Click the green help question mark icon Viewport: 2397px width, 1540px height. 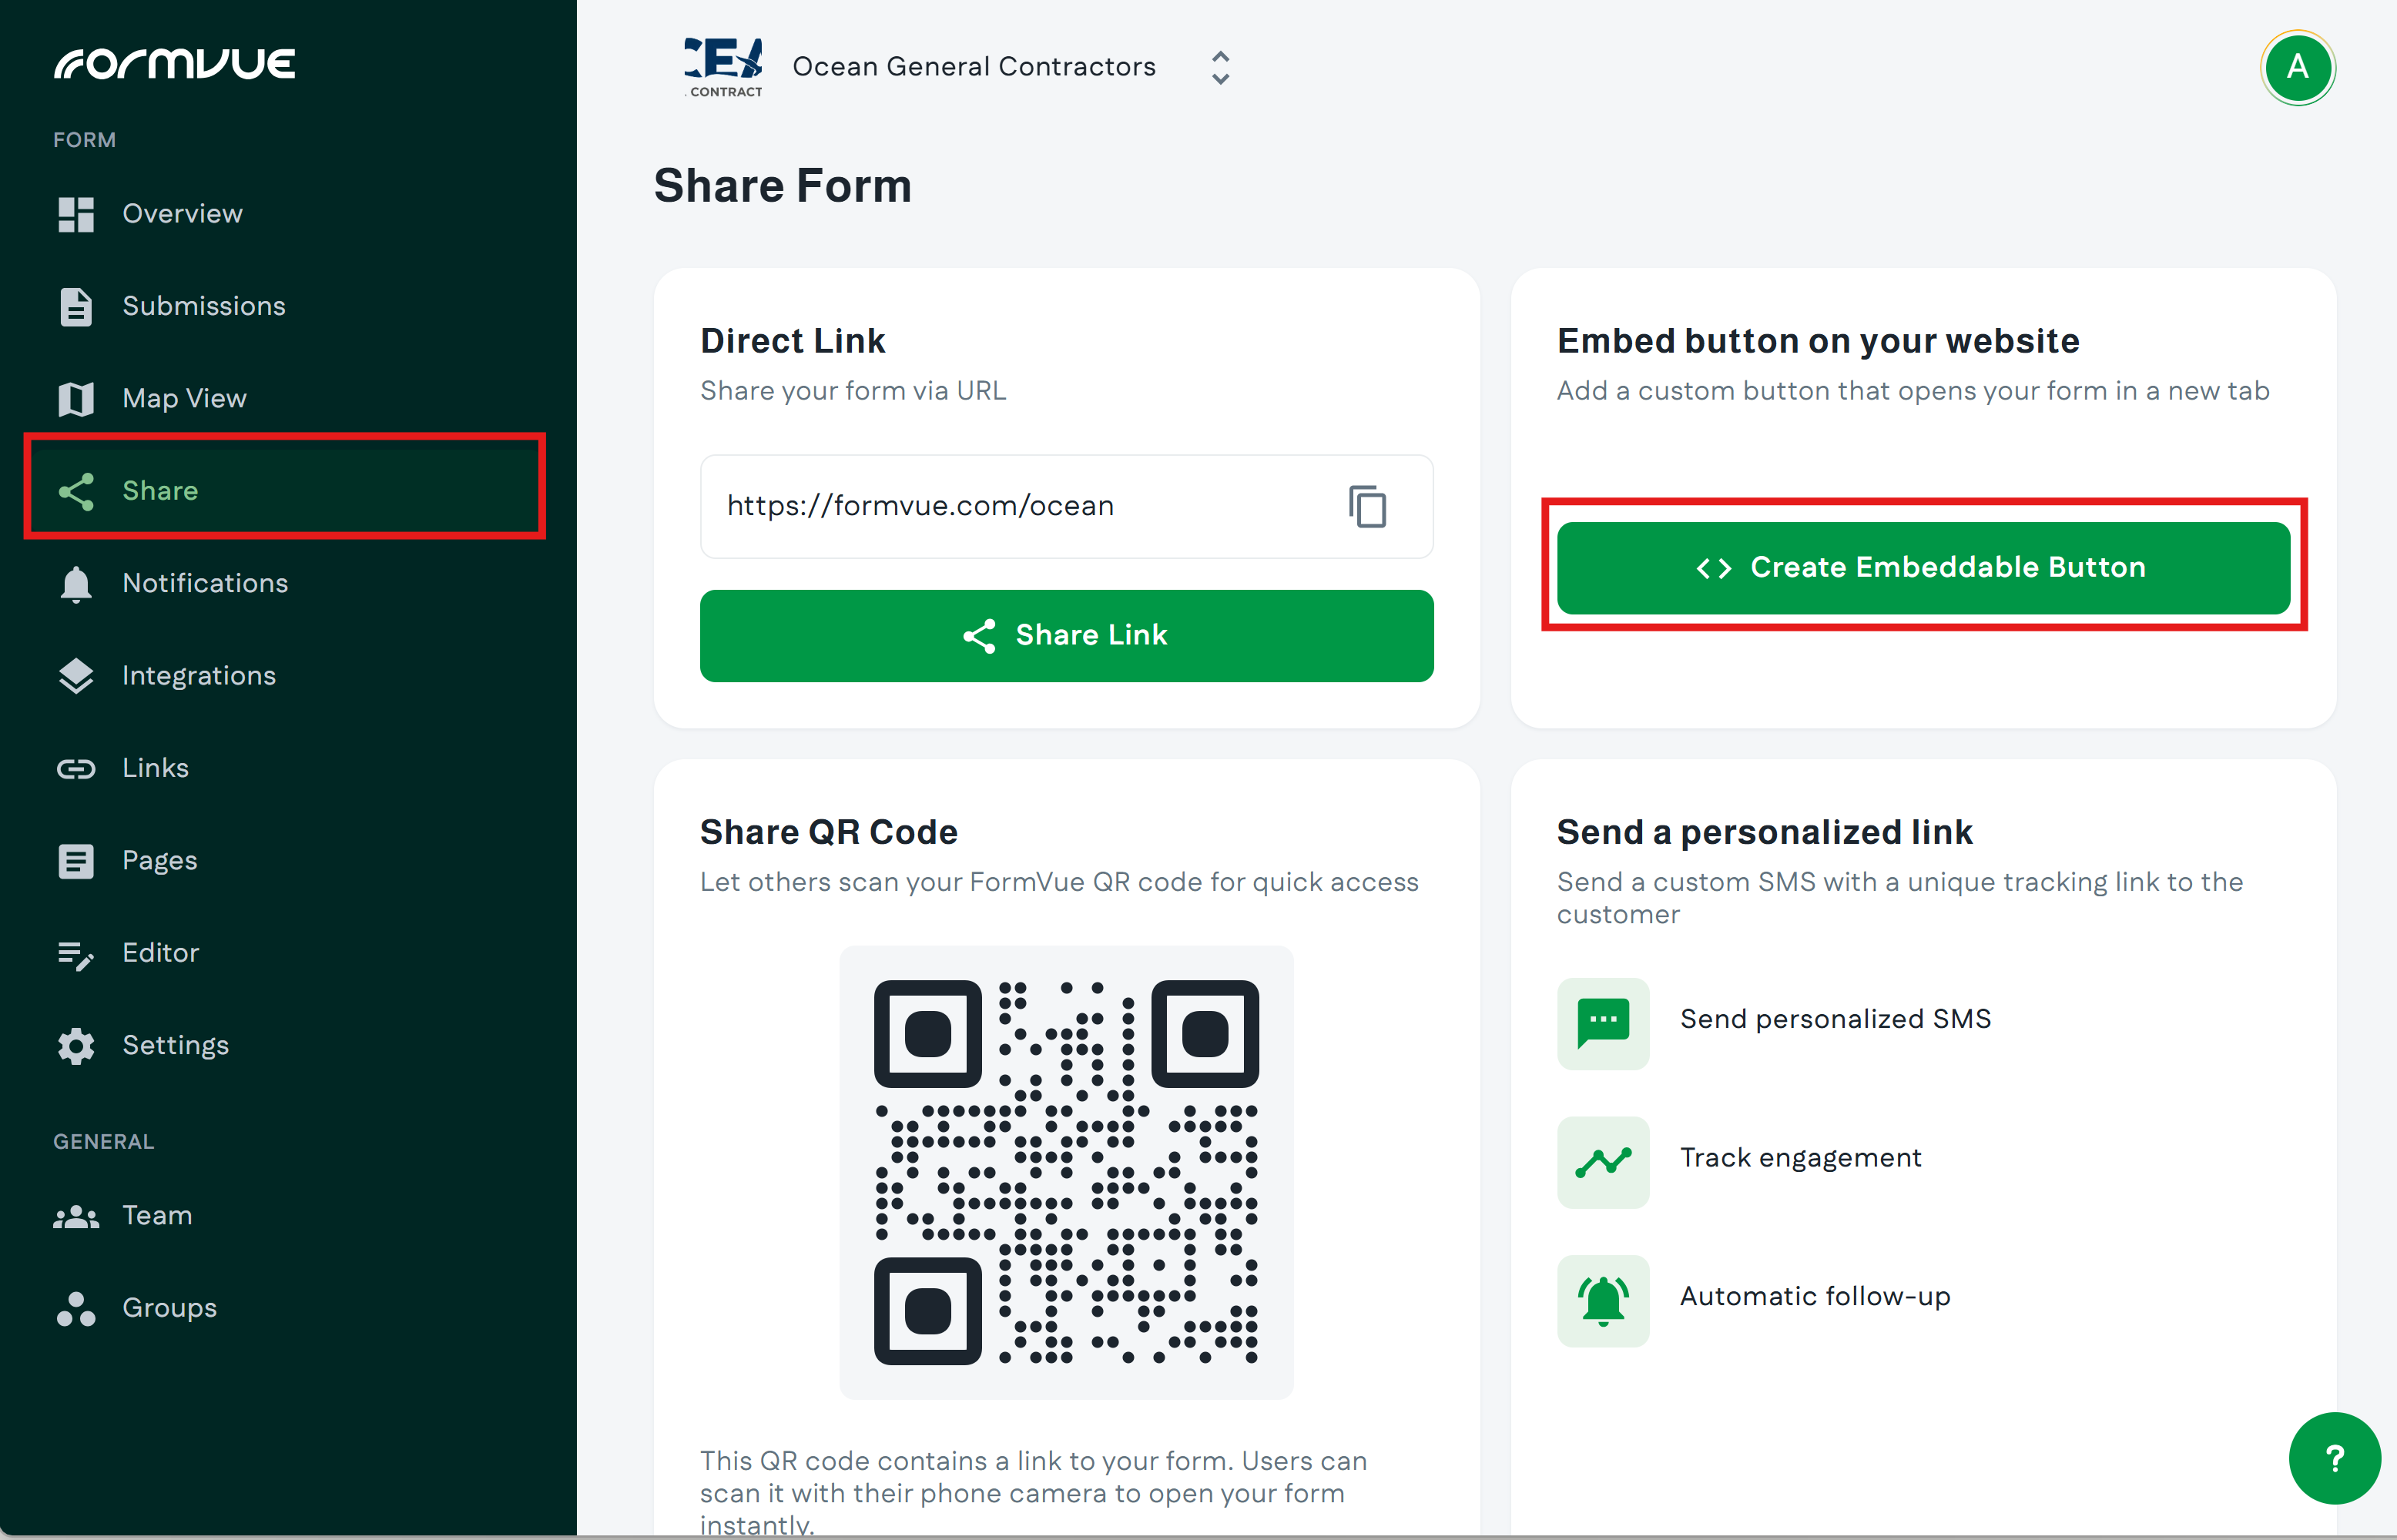pyautogui.click(x=2334, y=1457)
